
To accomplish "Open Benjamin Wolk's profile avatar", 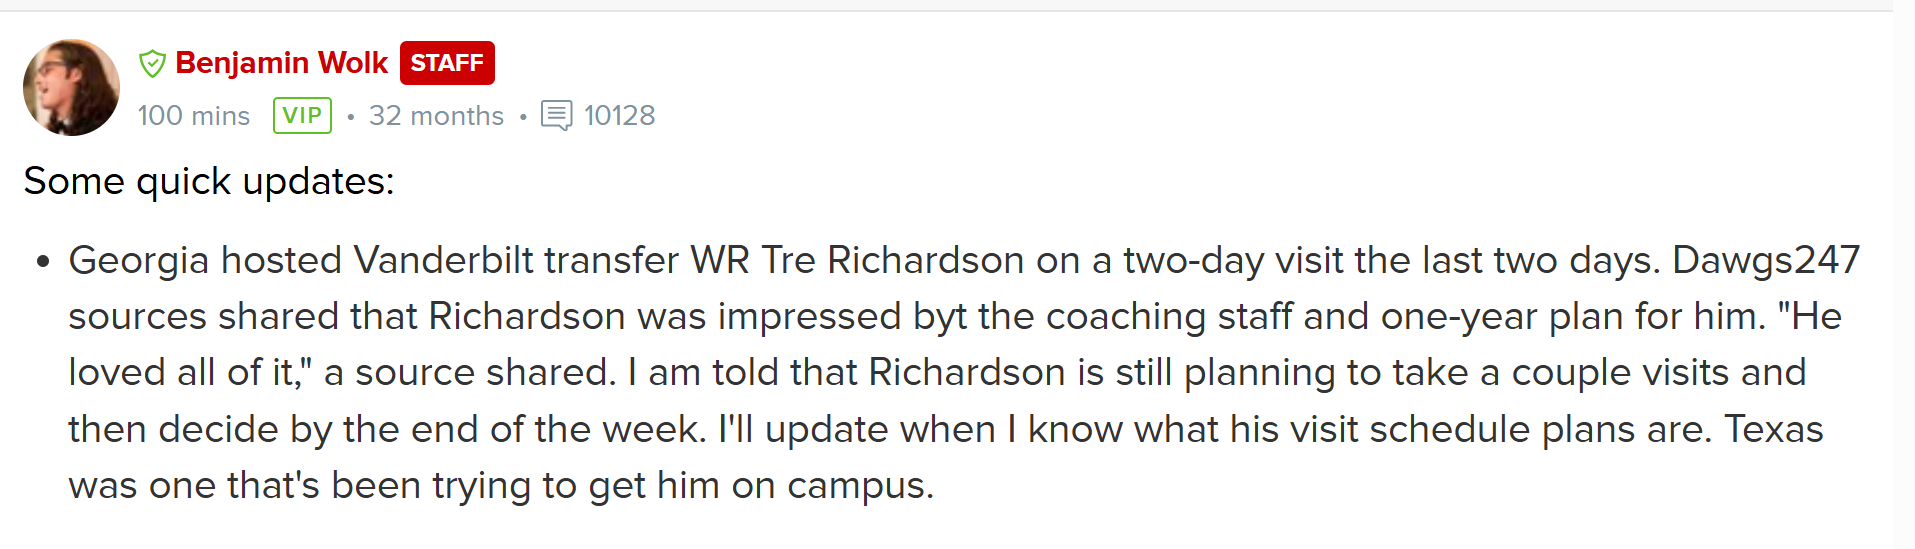I will pyautogui.click(x=71, y=88).
